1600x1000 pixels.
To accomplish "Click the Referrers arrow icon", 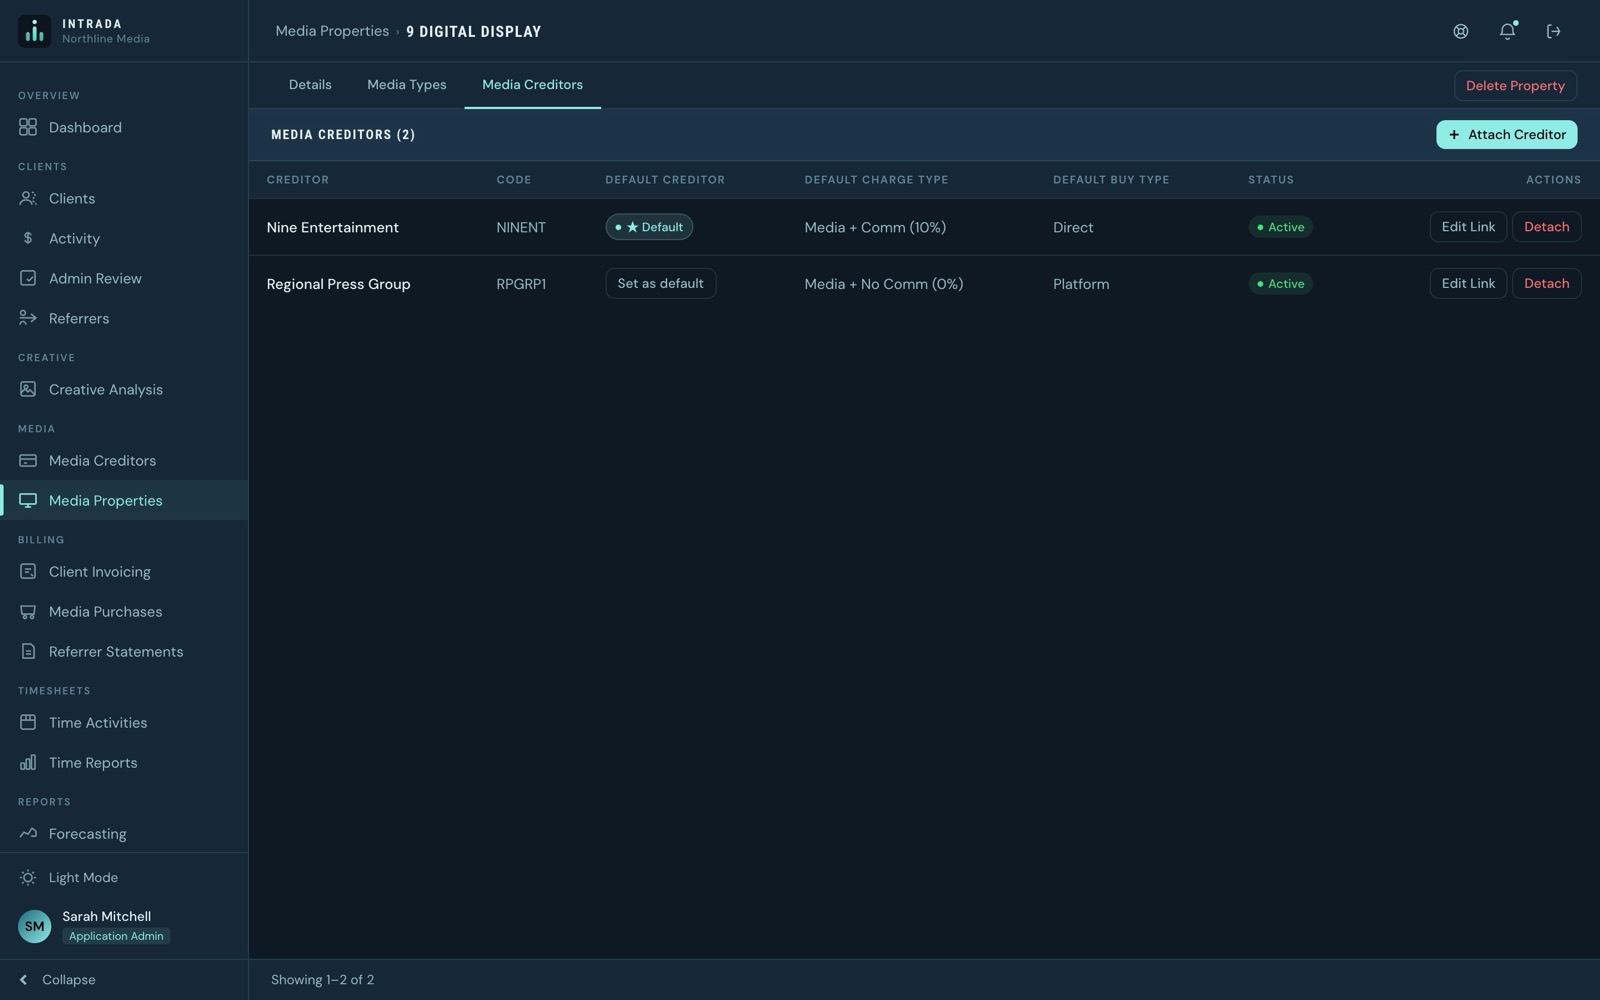I will (x=28, y=318).
